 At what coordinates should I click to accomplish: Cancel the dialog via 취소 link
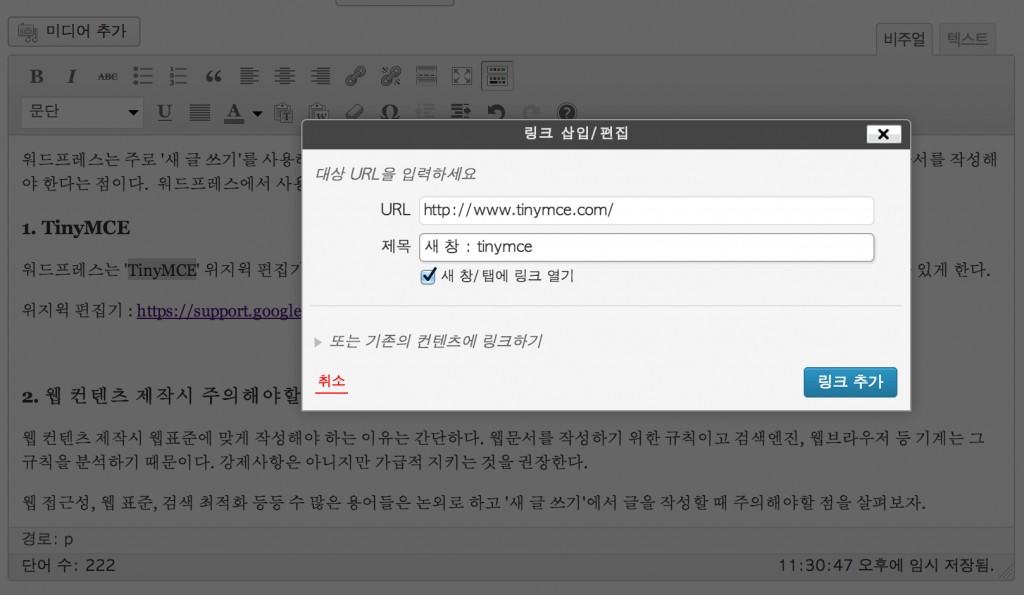point(331,382)
